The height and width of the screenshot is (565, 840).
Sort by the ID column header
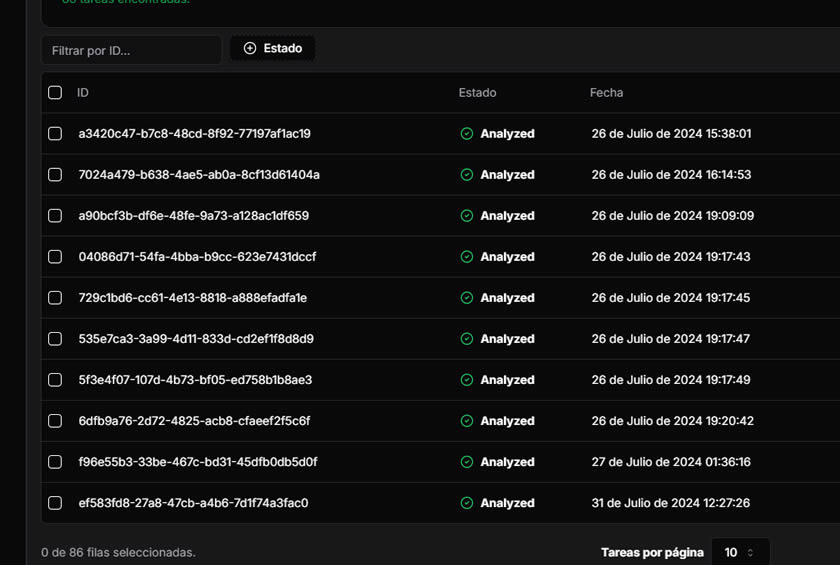(83, 93)
